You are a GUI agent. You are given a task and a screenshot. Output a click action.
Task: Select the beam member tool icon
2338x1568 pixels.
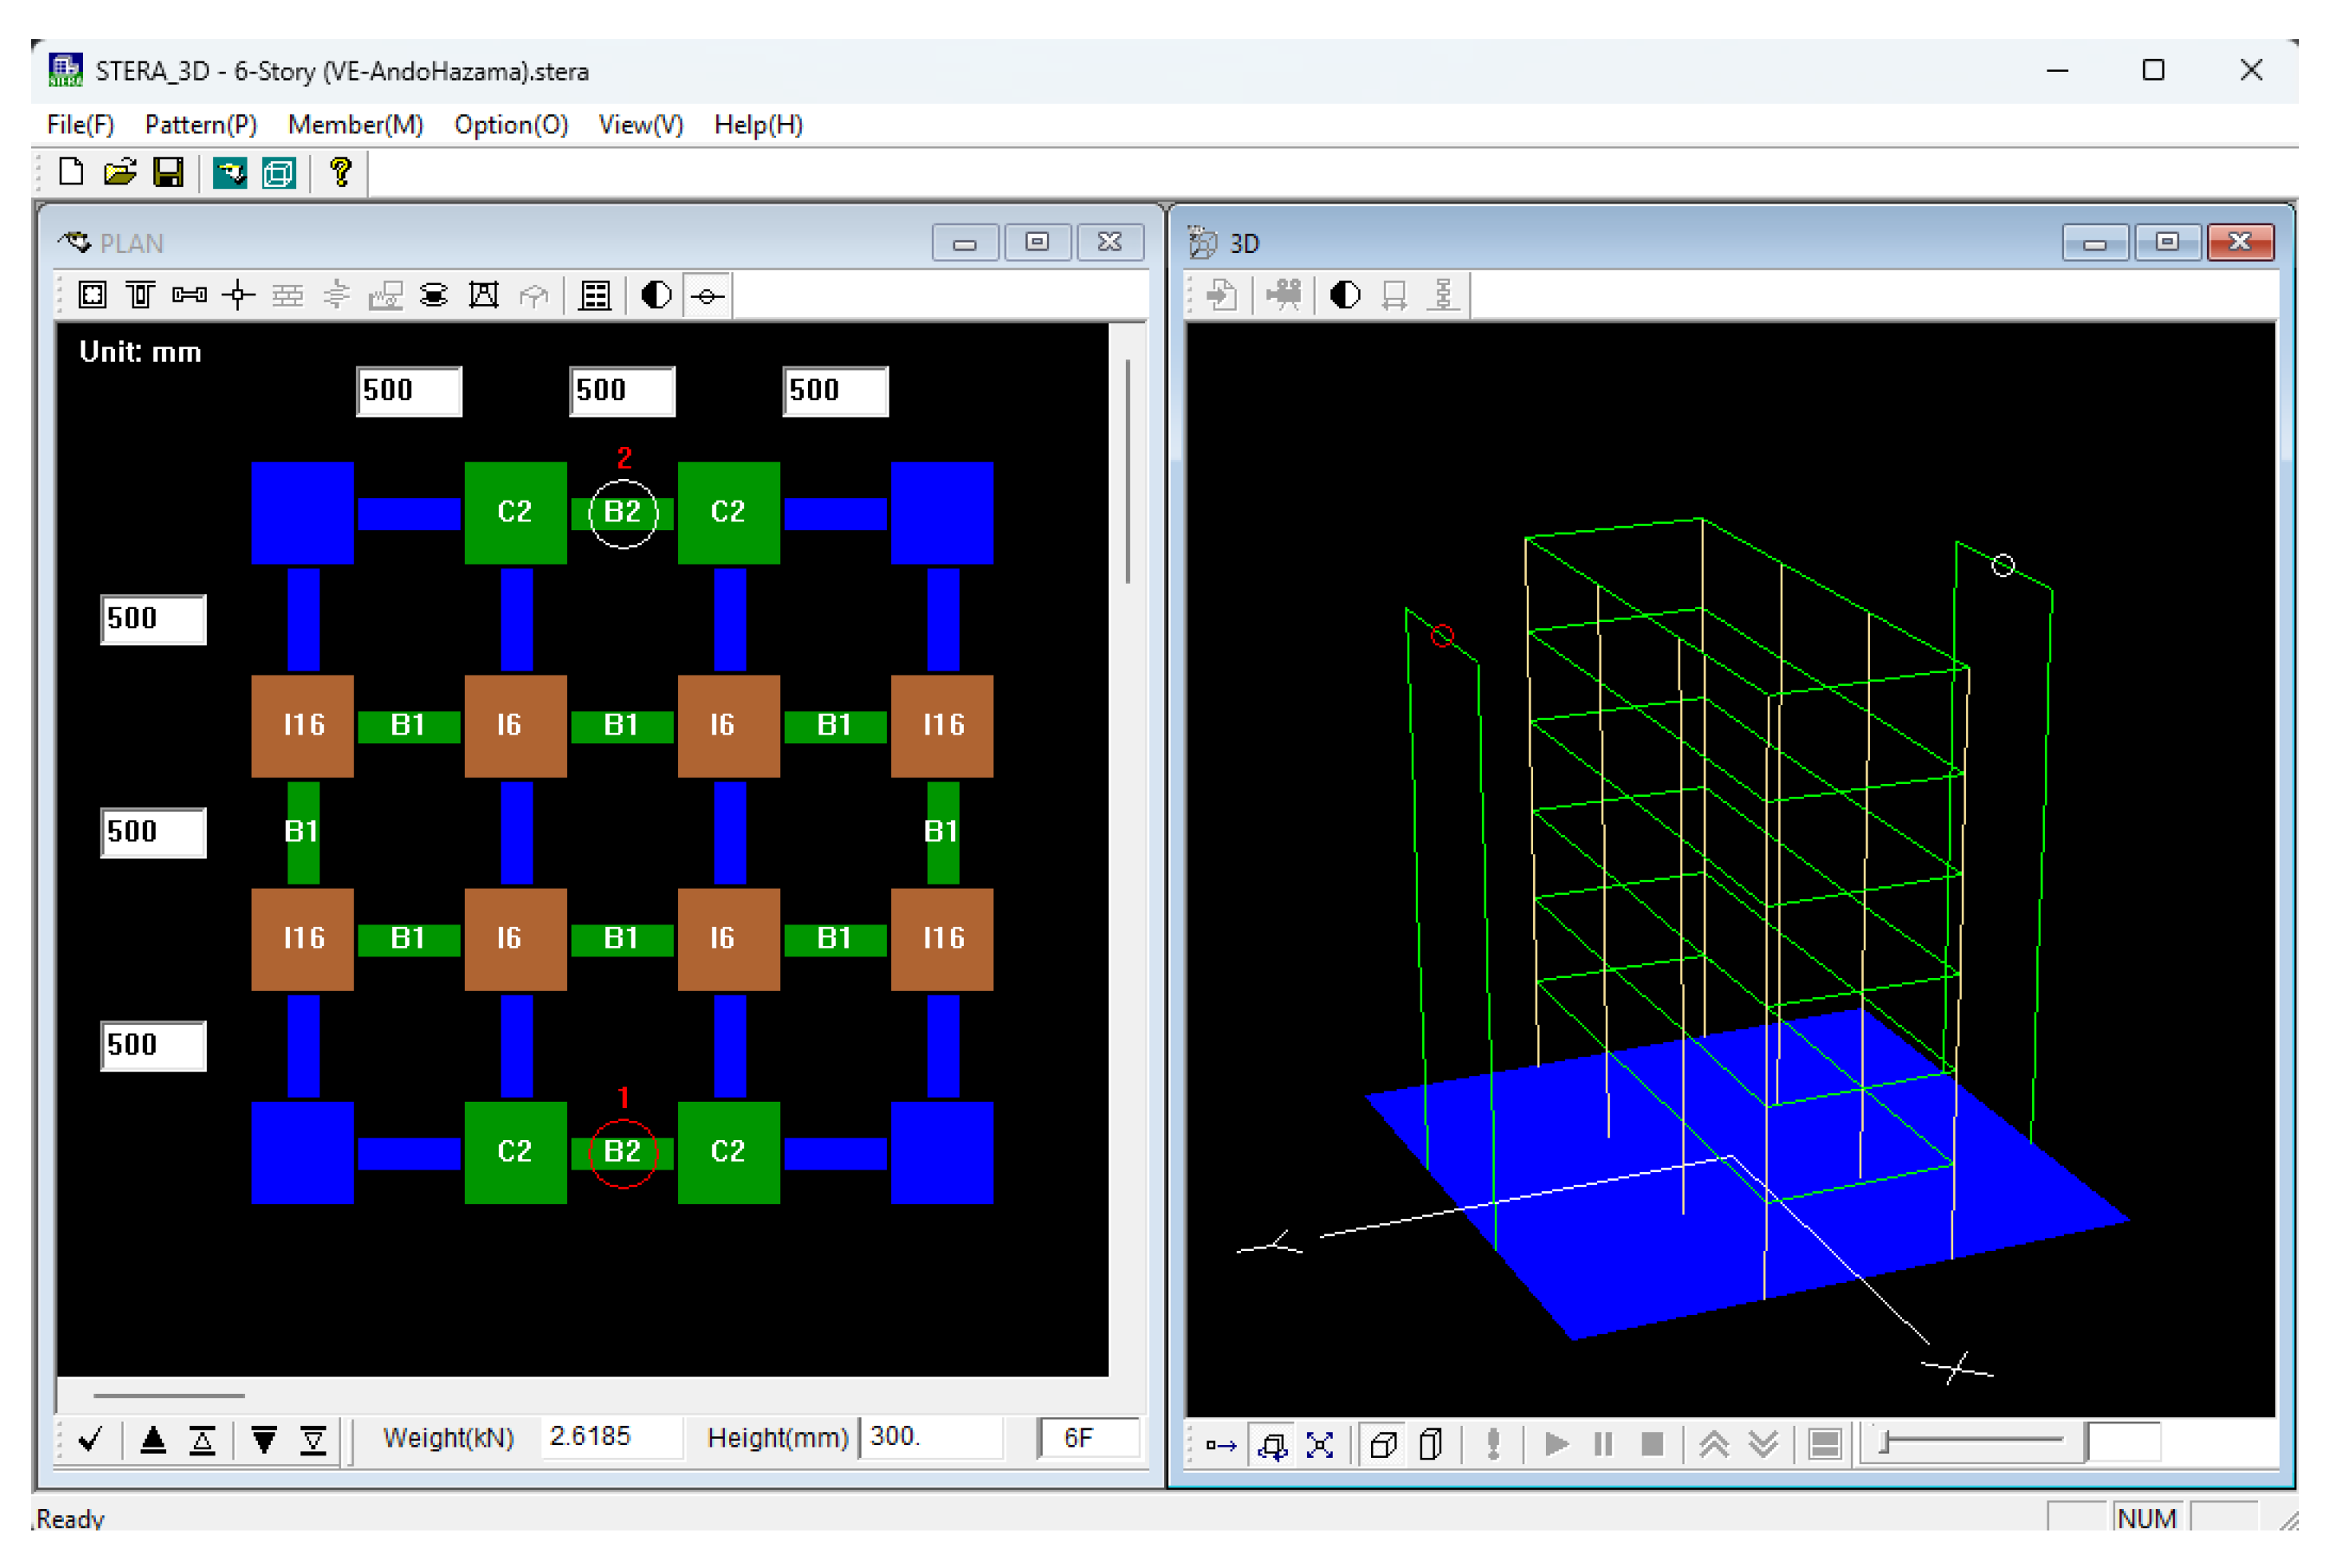pos(141,296)
